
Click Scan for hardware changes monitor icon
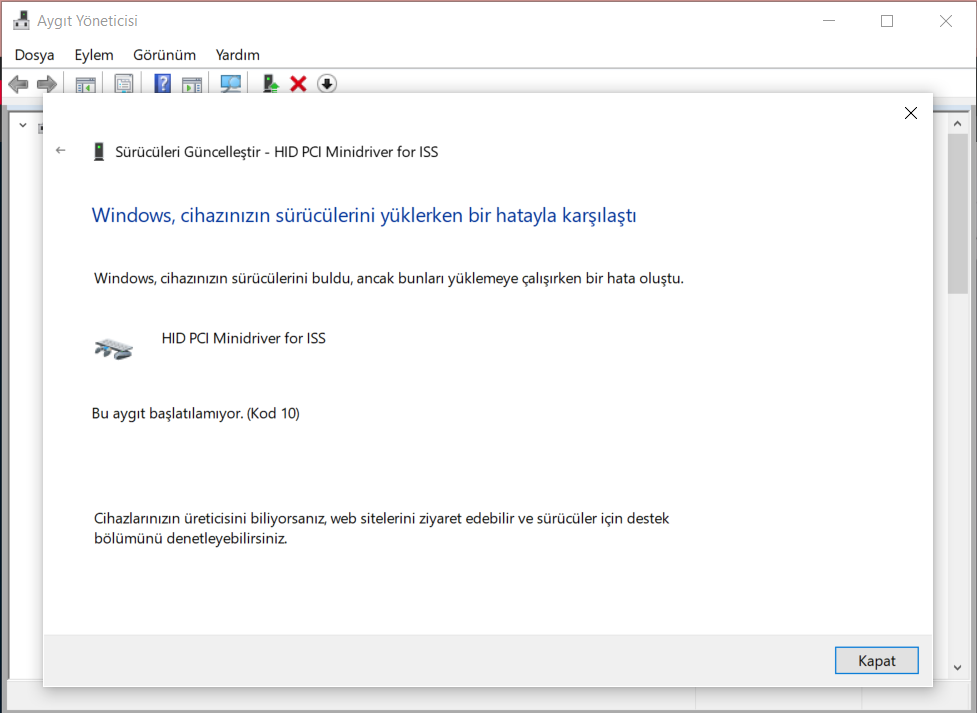(231, 84)
